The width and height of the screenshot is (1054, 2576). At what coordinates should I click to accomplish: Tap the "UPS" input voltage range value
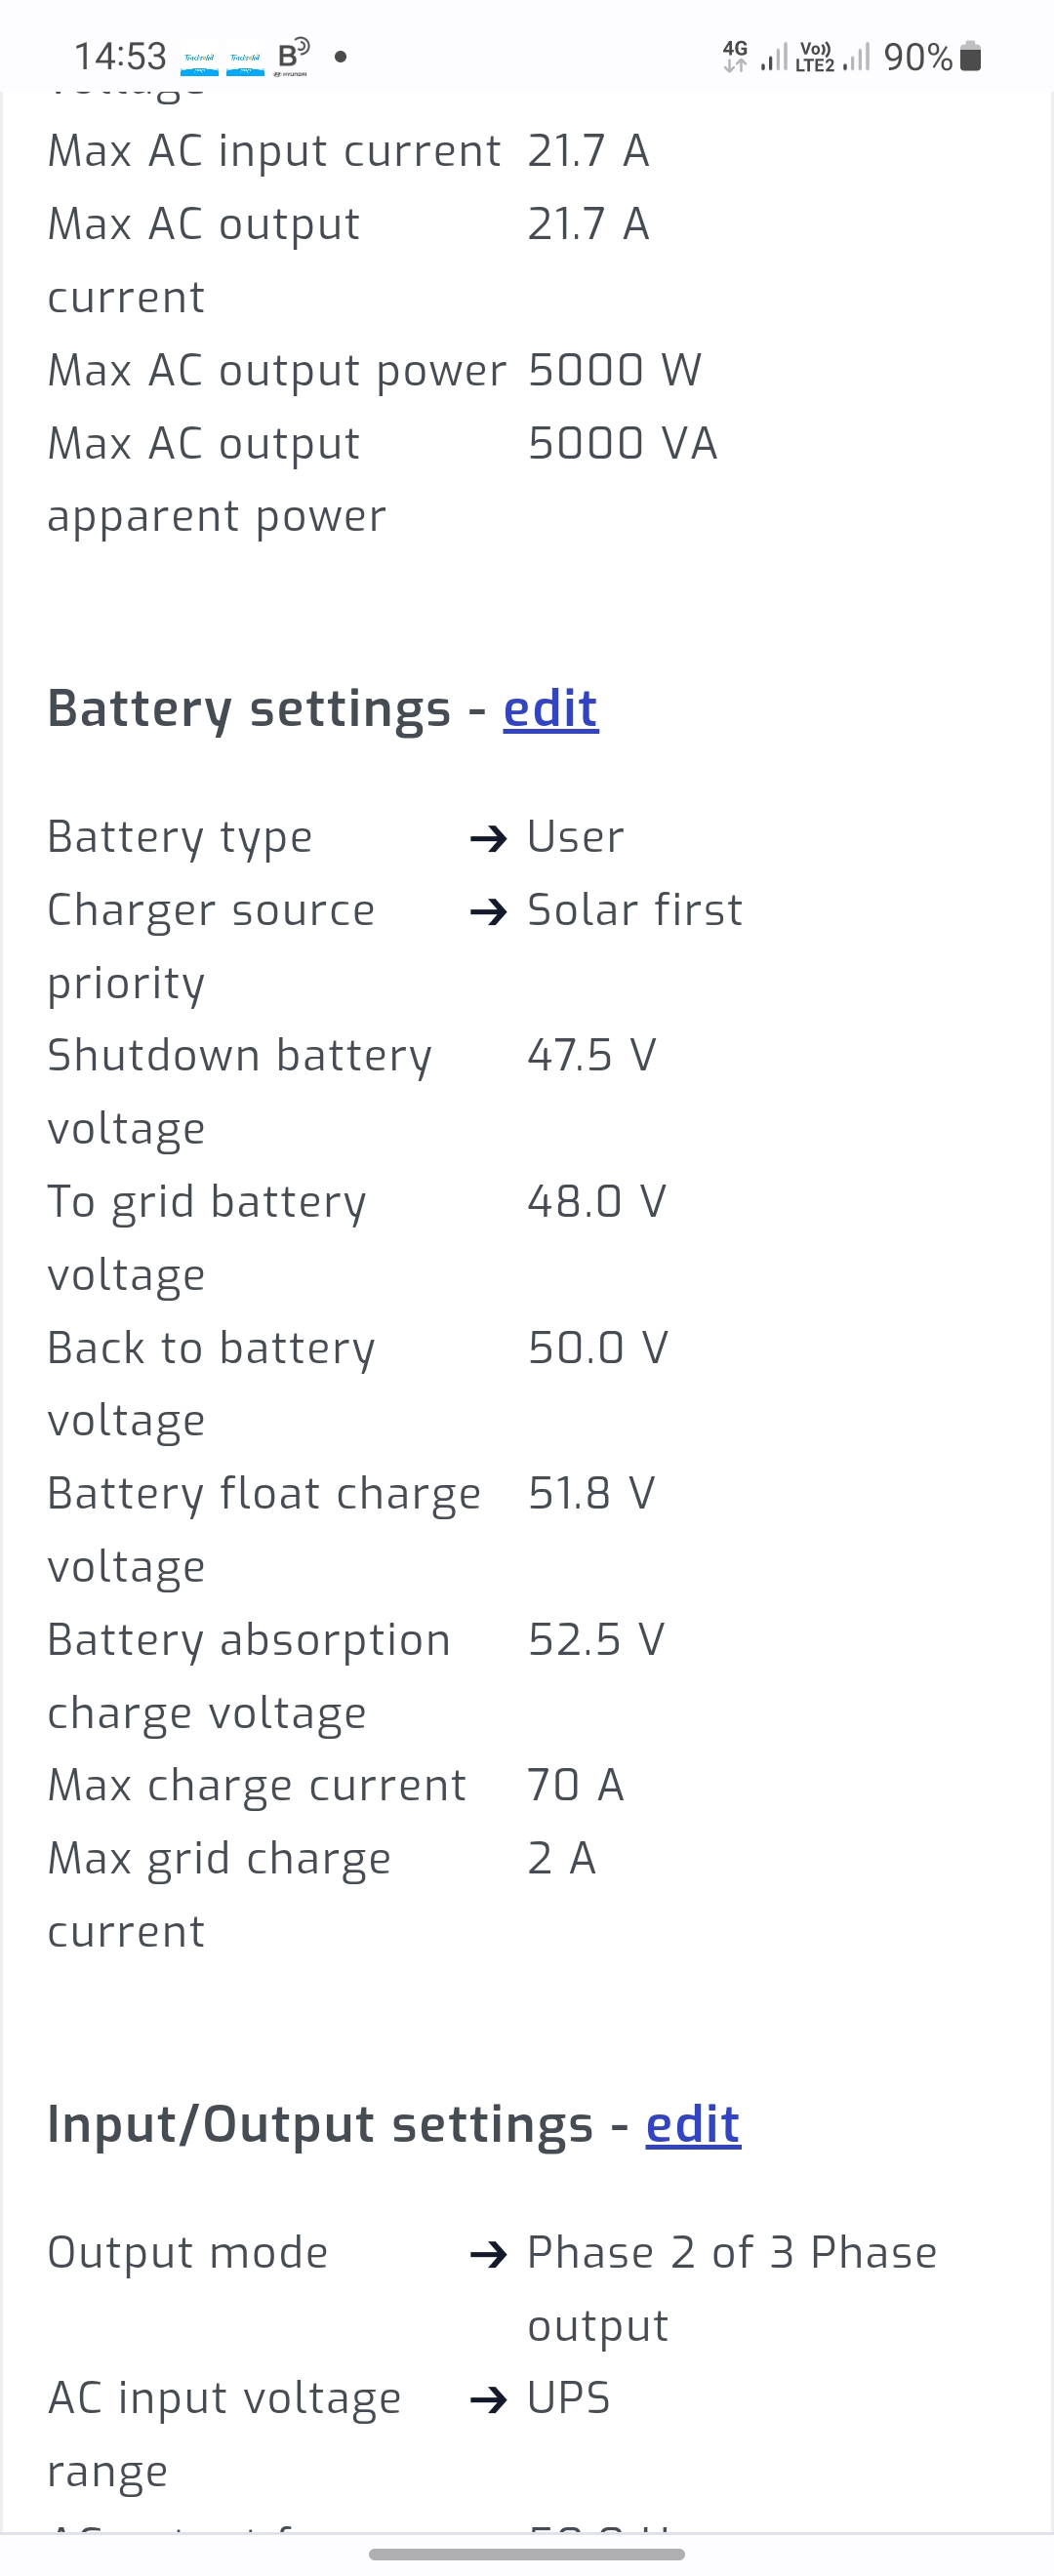click(568, 2398)
